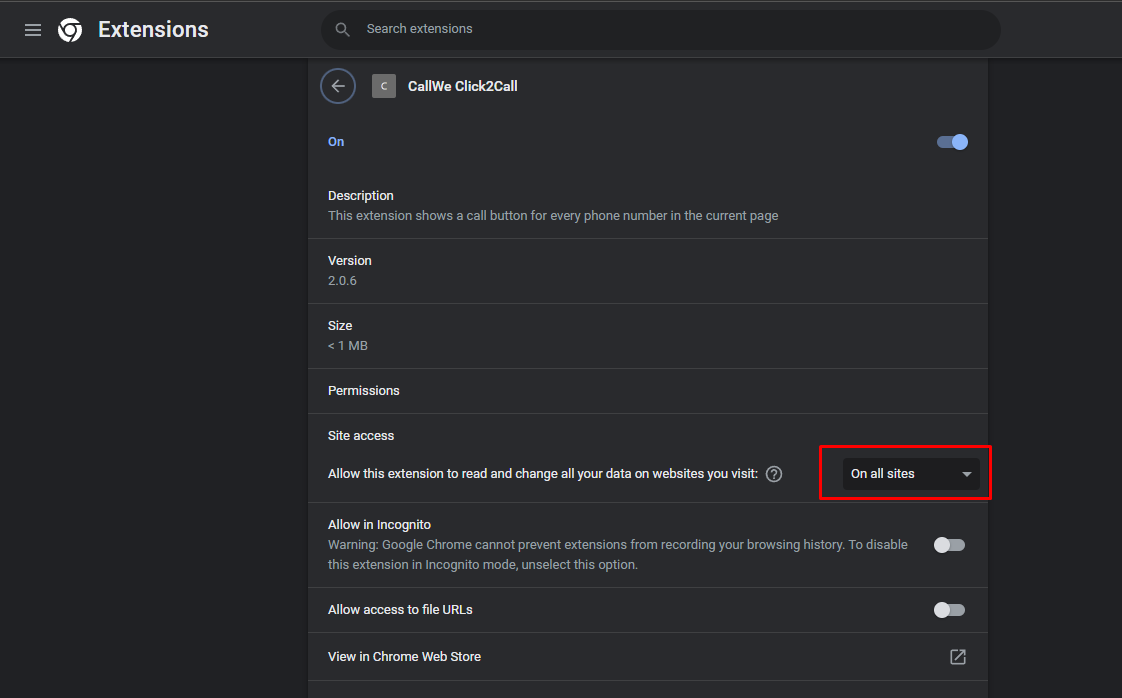The width and height of the screenshot is (1122, 698).
Task: Enable the Allow in Incognito toggle
Action: pyautogui.click(x=950, y=545)
